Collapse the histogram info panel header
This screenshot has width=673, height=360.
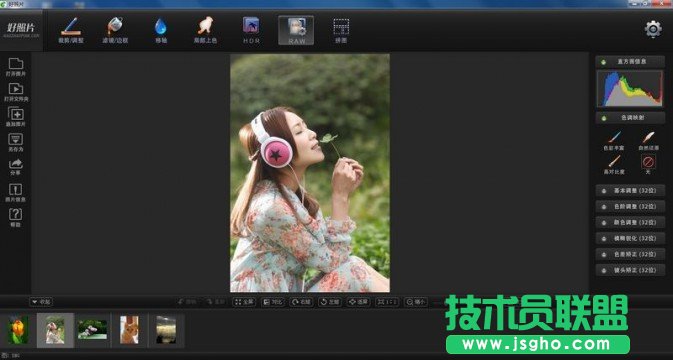[x=630, y=62]
